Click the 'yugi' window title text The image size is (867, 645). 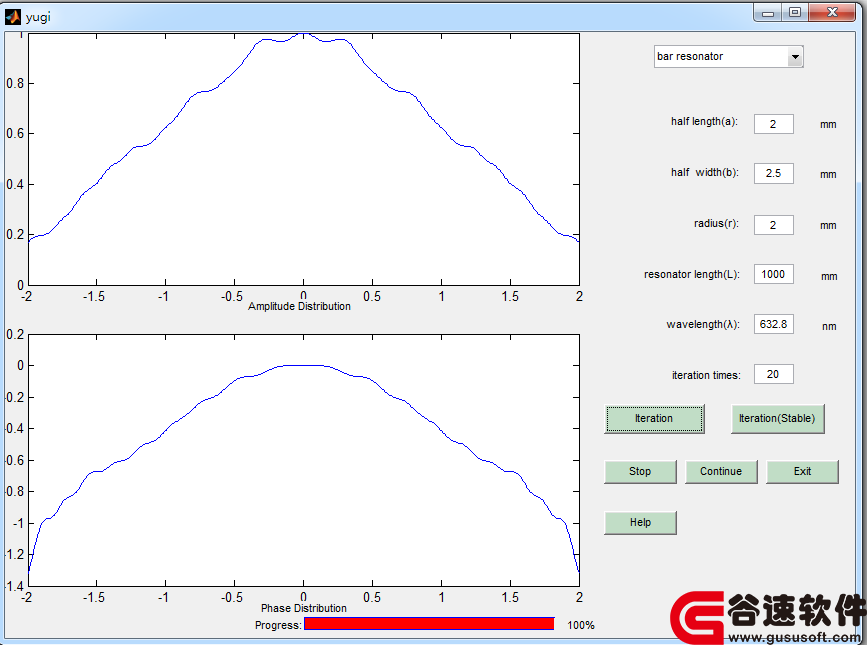coord(38,17)
